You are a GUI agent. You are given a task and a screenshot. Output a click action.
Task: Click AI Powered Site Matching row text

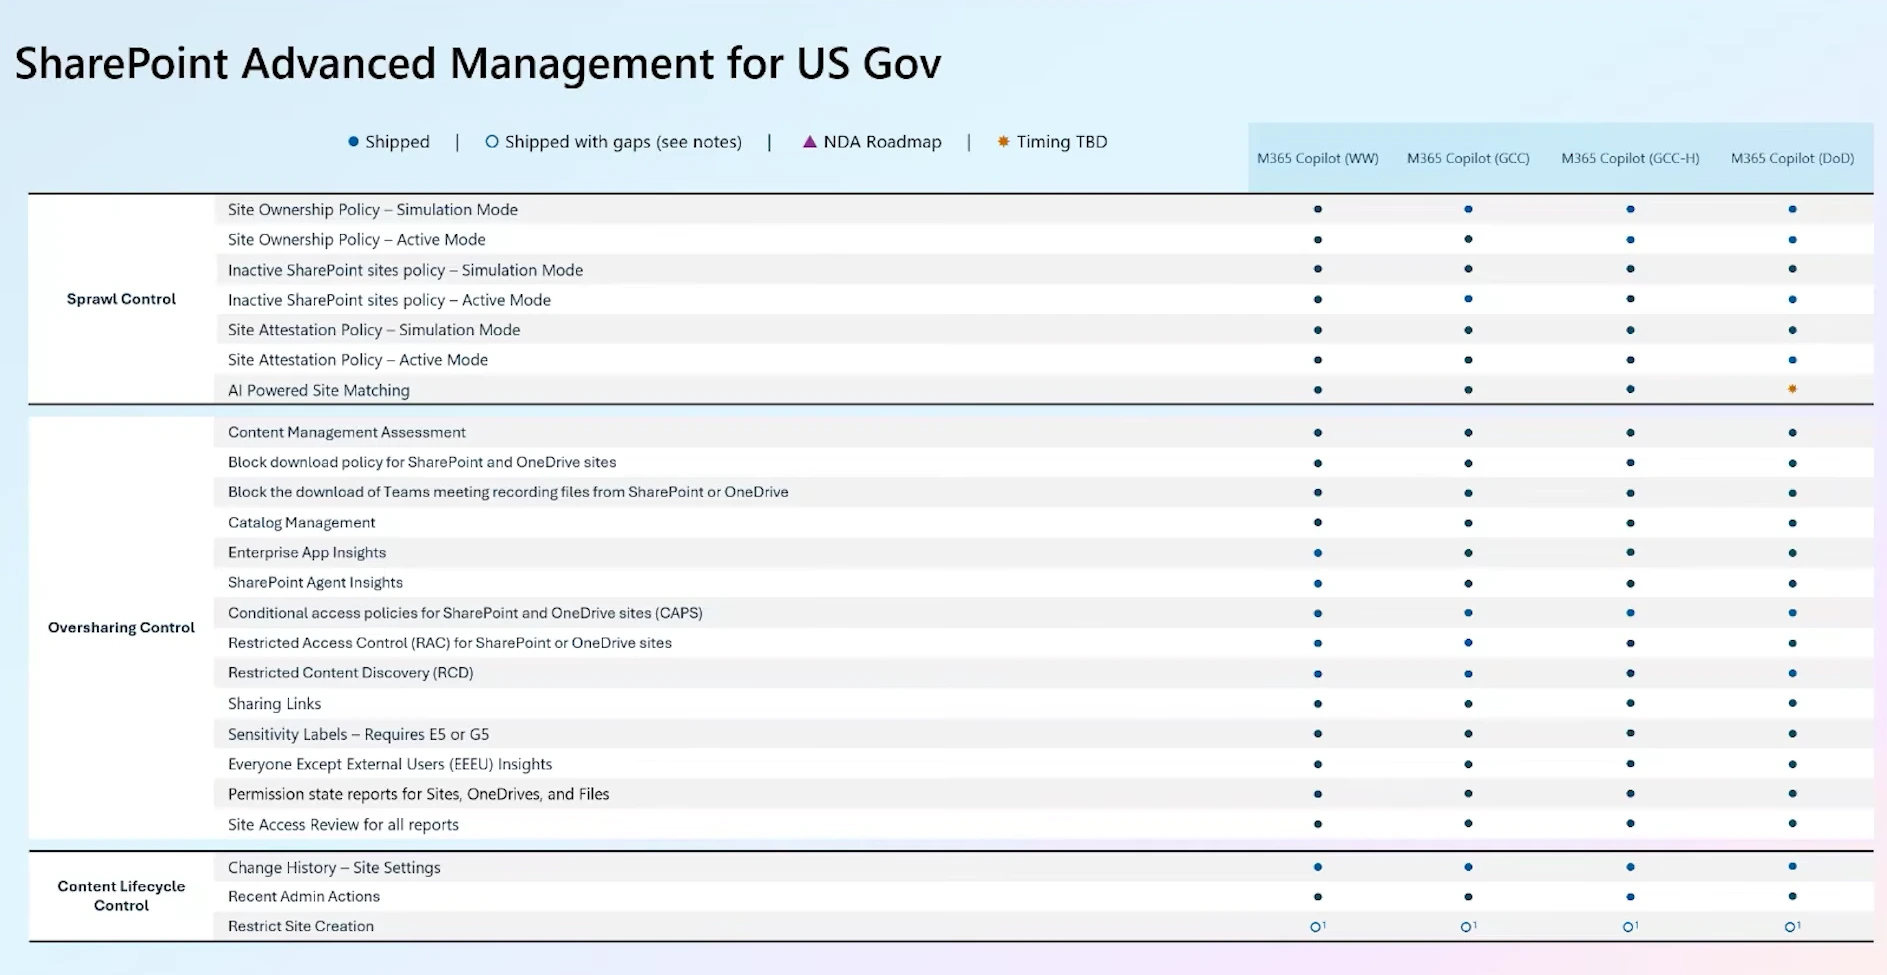319,390
